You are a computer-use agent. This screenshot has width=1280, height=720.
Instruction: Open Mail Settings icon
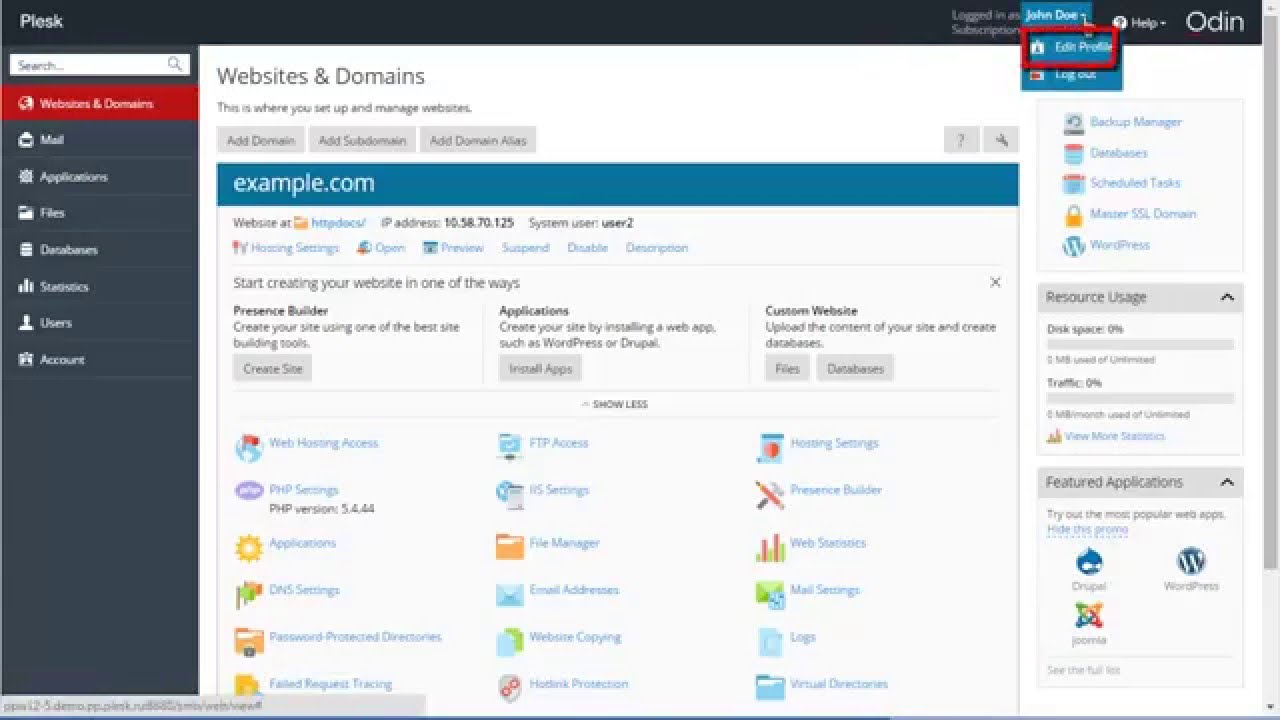(x=770, y=594)
